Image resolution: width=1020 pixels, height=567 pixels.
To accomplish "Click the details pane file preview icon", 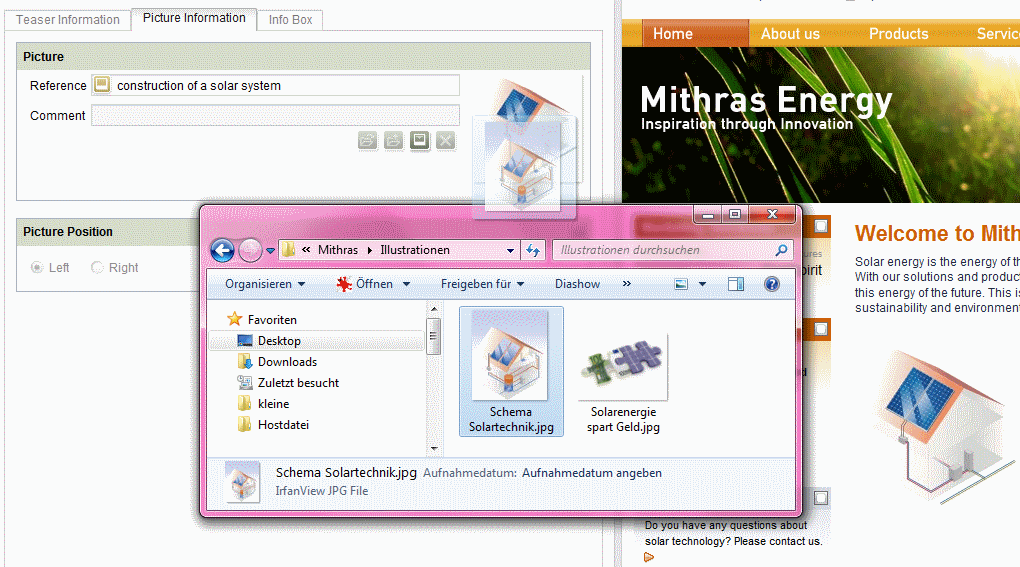I will click(243, 482).
